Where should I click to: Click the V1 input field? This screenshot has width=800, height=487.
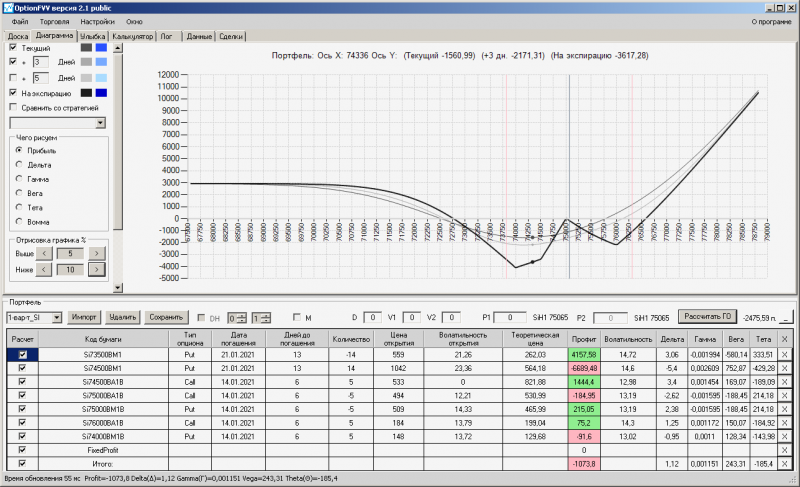[412, 318]
